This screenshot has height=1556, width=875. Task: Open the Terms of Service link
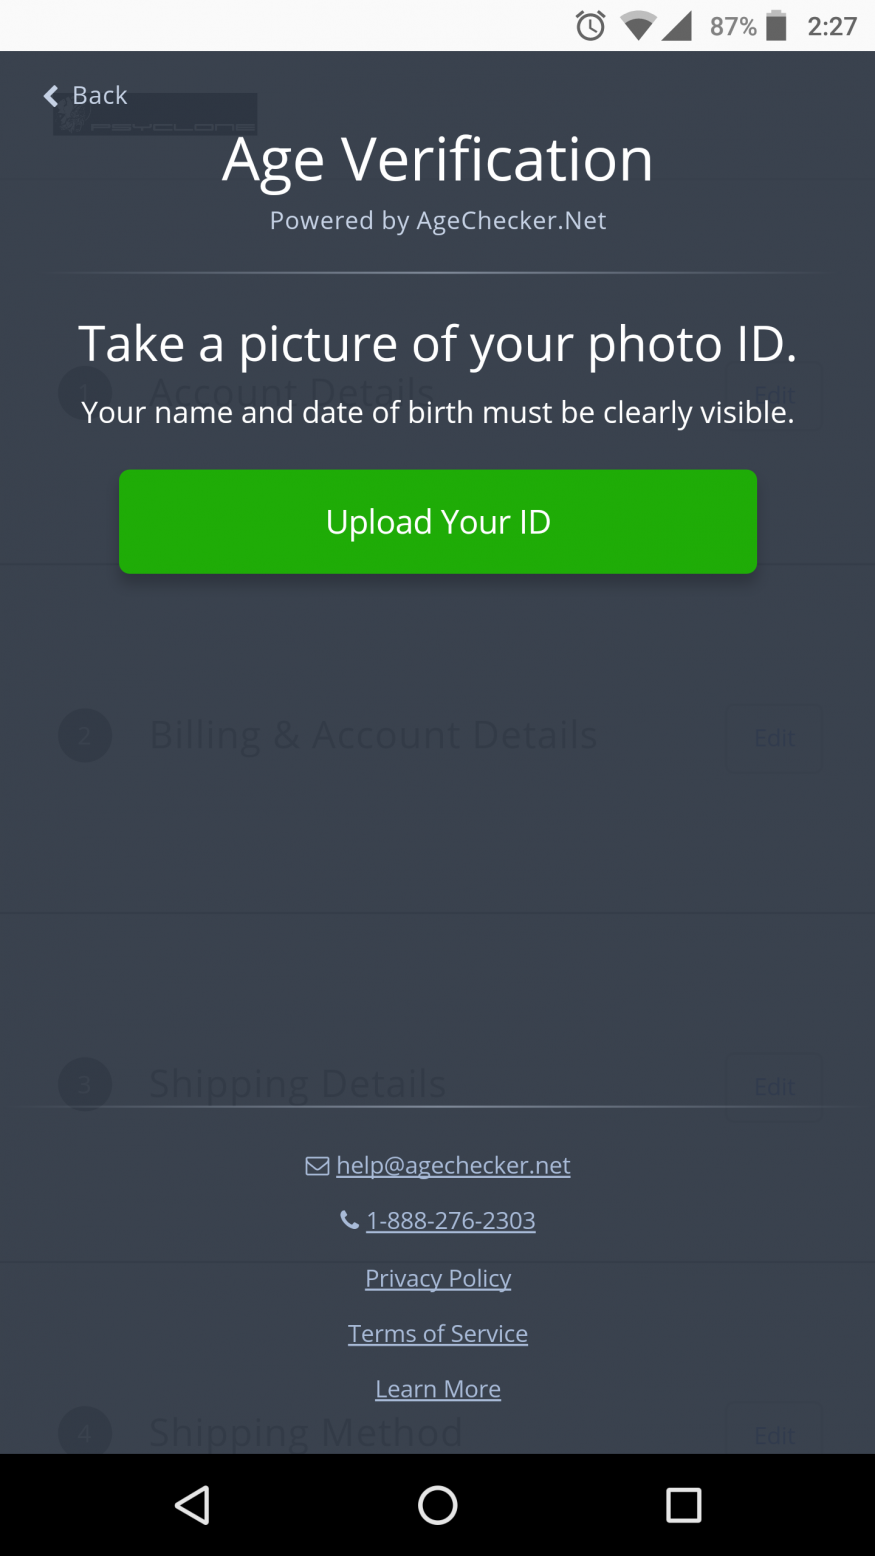click(438, 1333)
